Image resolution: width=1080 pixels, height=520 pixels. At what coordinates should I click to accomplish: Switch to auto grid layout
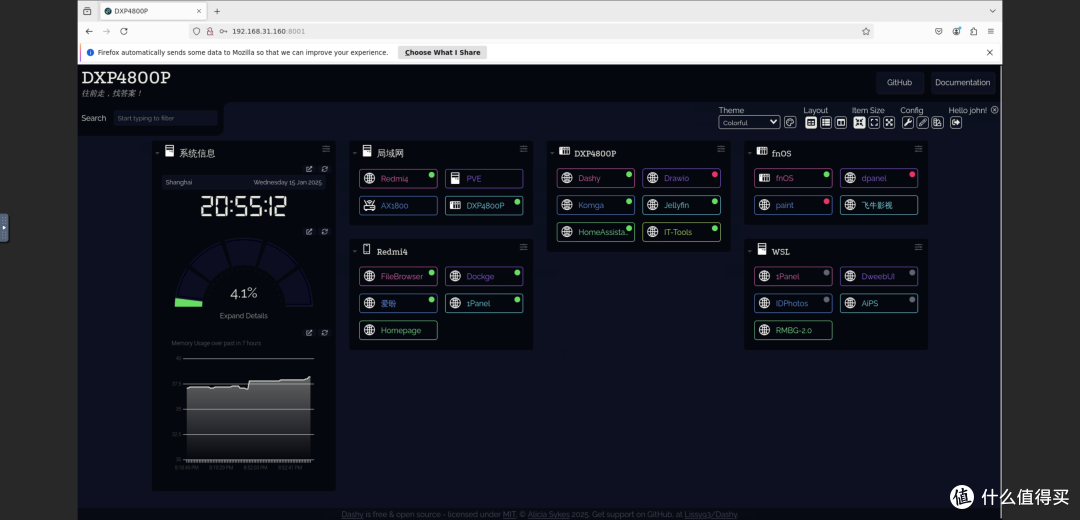(x=811, y=123)
